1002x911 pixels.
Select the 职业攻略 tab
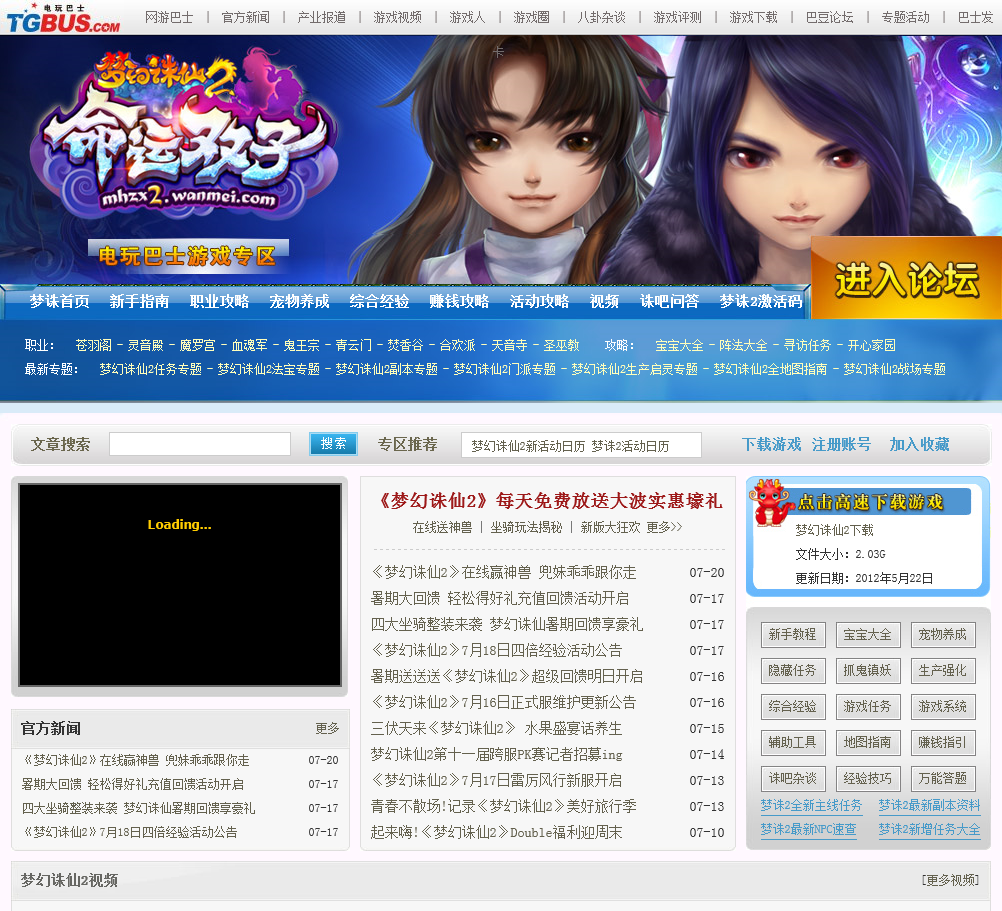tap(219, 301)
